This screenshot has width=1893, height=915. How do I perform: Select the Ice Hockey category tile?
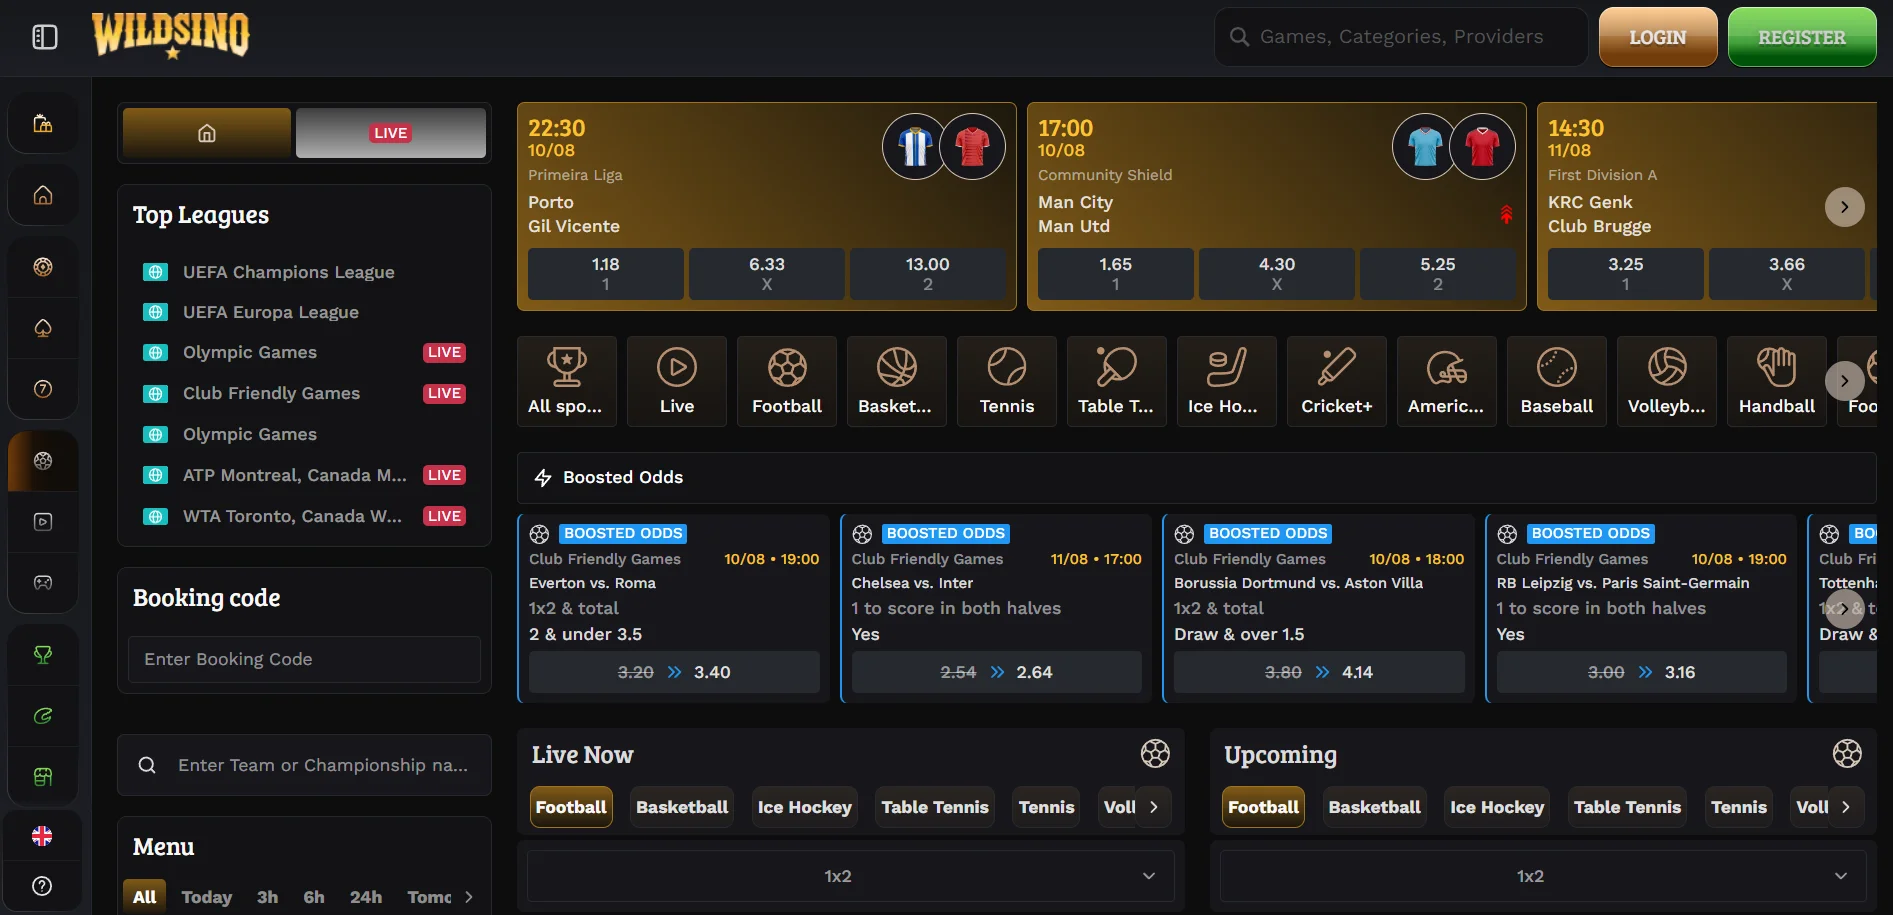pos(1226,381)
